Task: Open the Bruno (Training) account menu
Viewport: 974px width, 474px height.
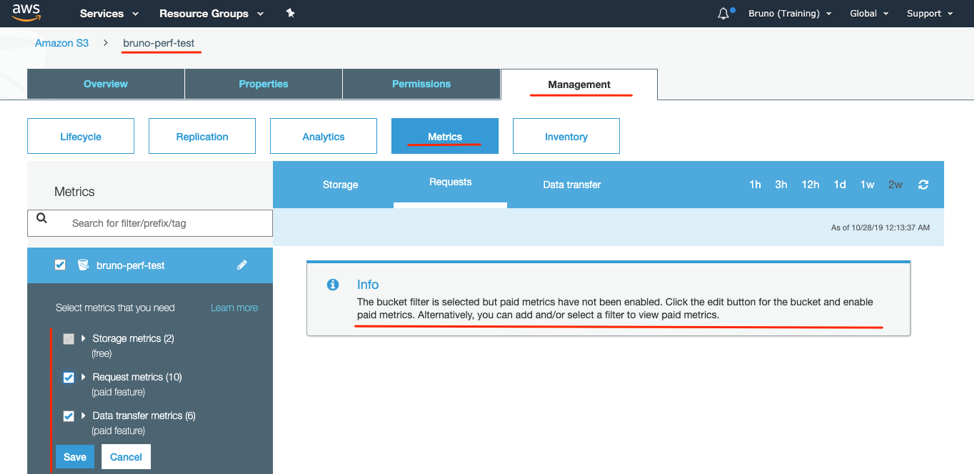Action: (x=790, y=14)
